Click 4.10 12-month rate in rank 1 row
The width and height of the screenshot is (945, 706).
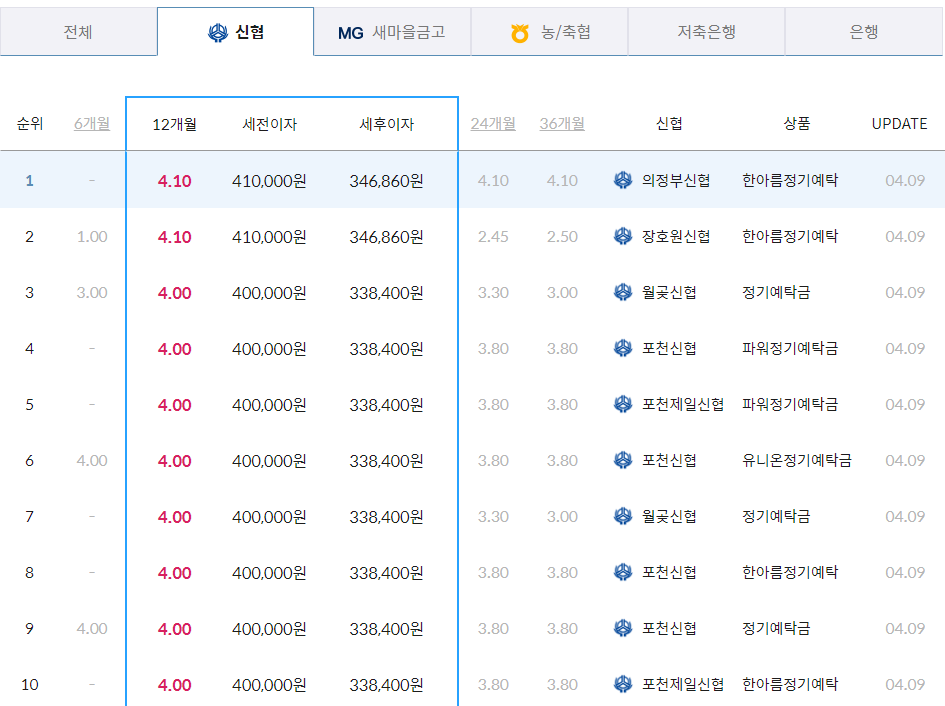[174, 181]
